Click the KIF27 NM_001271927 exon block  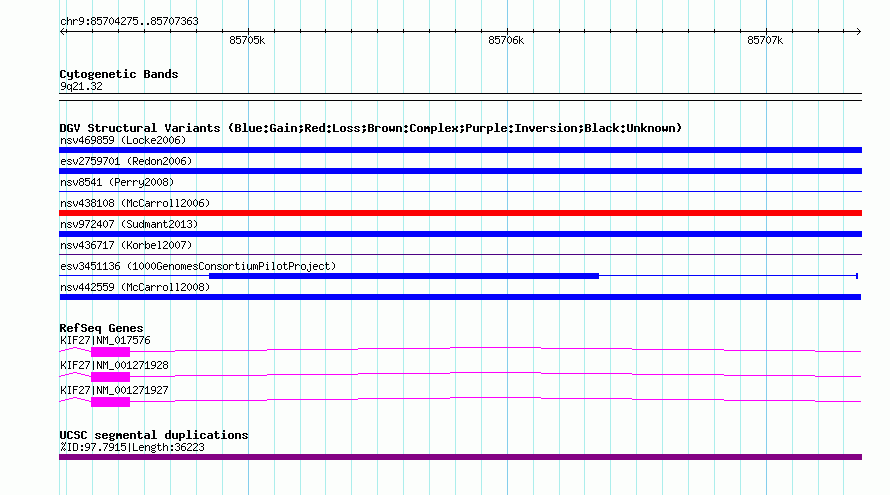(111, 402)
